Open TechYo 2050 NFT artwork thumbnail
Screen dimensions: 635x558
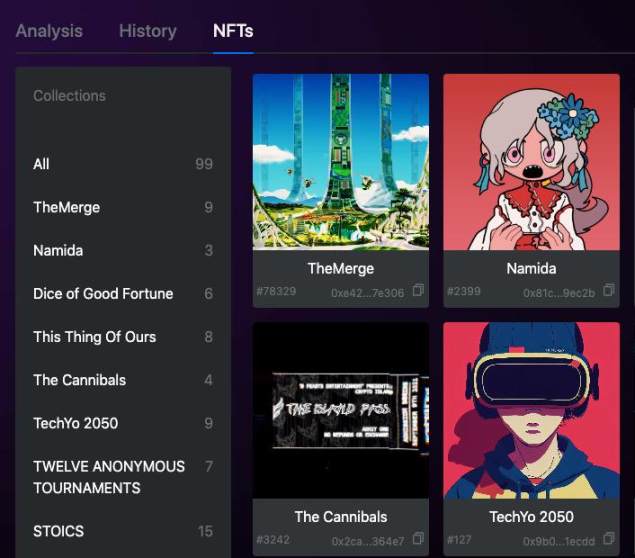click(x=531, y=410)
